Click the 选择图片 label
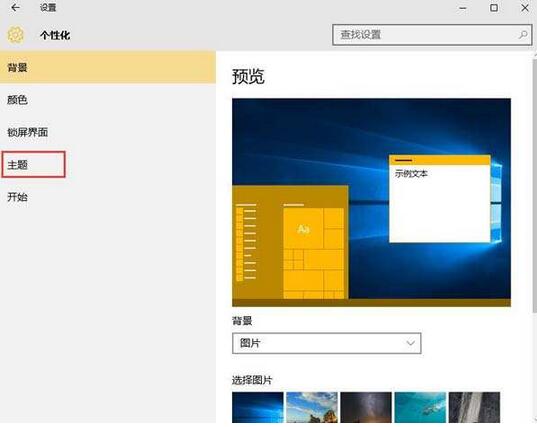537x427 pixels. coord(252,380)
